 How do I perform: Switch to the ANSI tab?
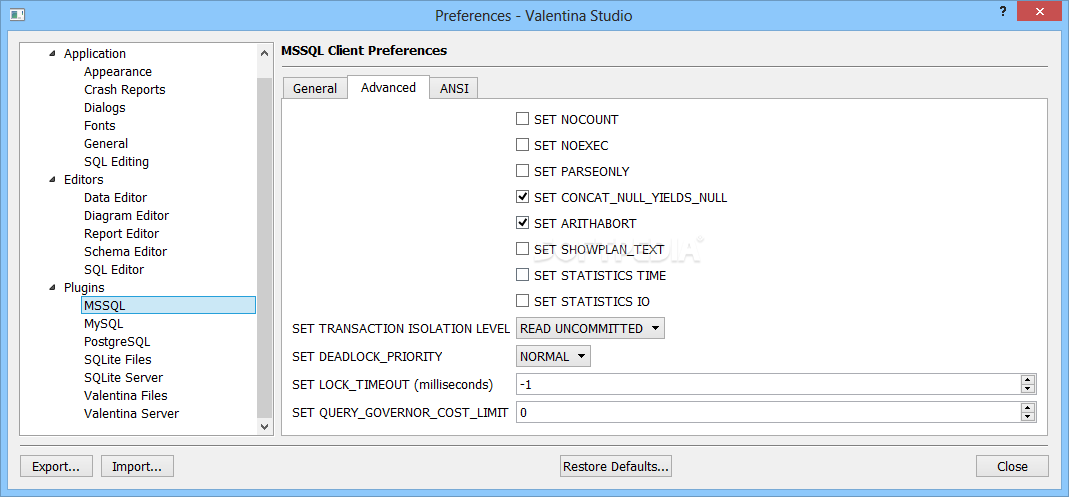click(x=454, y=88)
